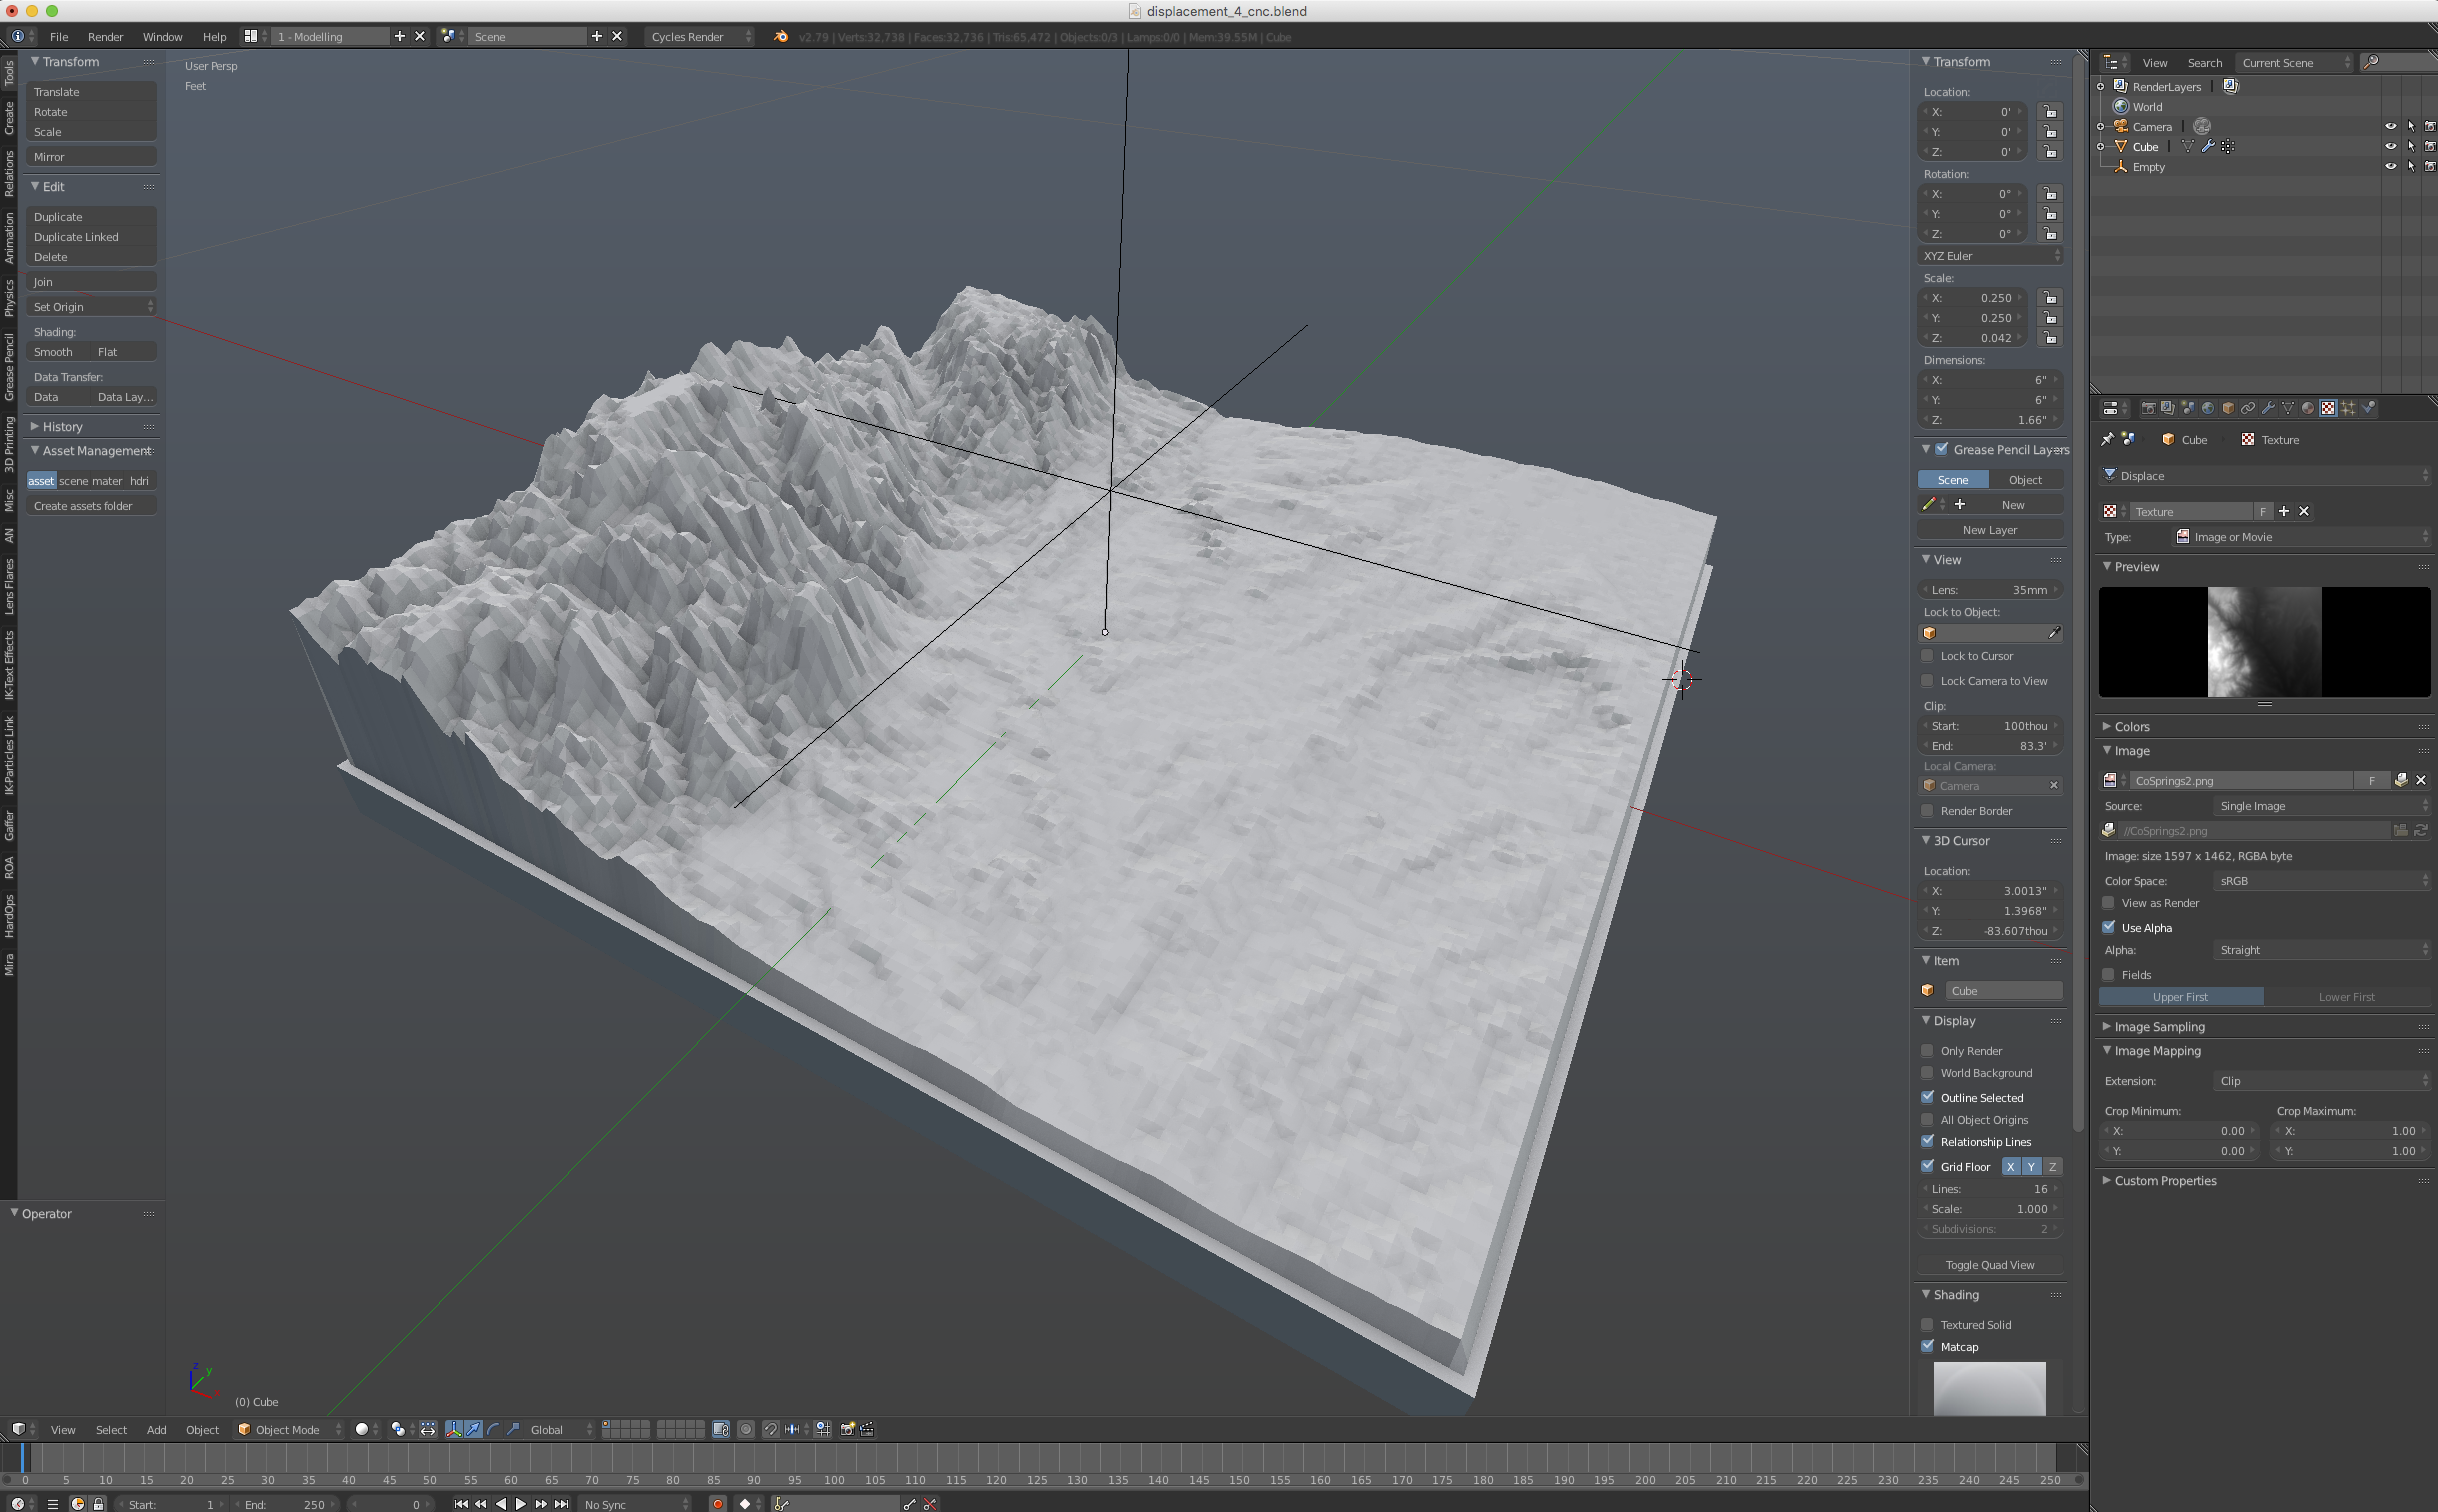Open the Color Space sRGB dropdown
The image size is (2438, 1512).
2322,881
